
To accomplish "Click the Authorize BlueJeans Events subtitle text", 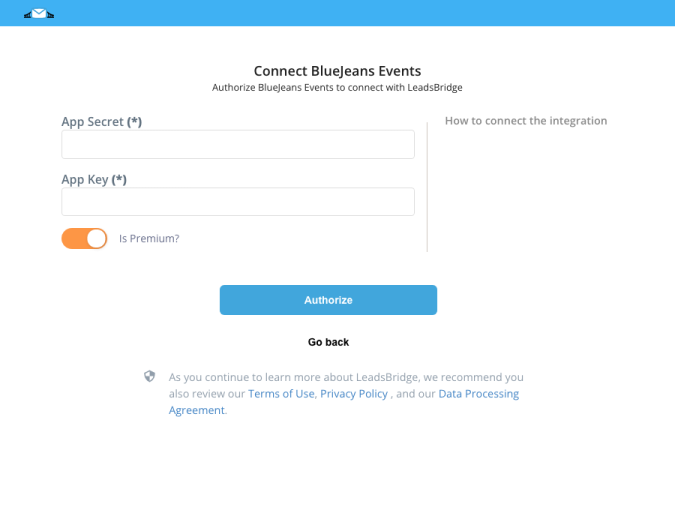I will [338, 88].
